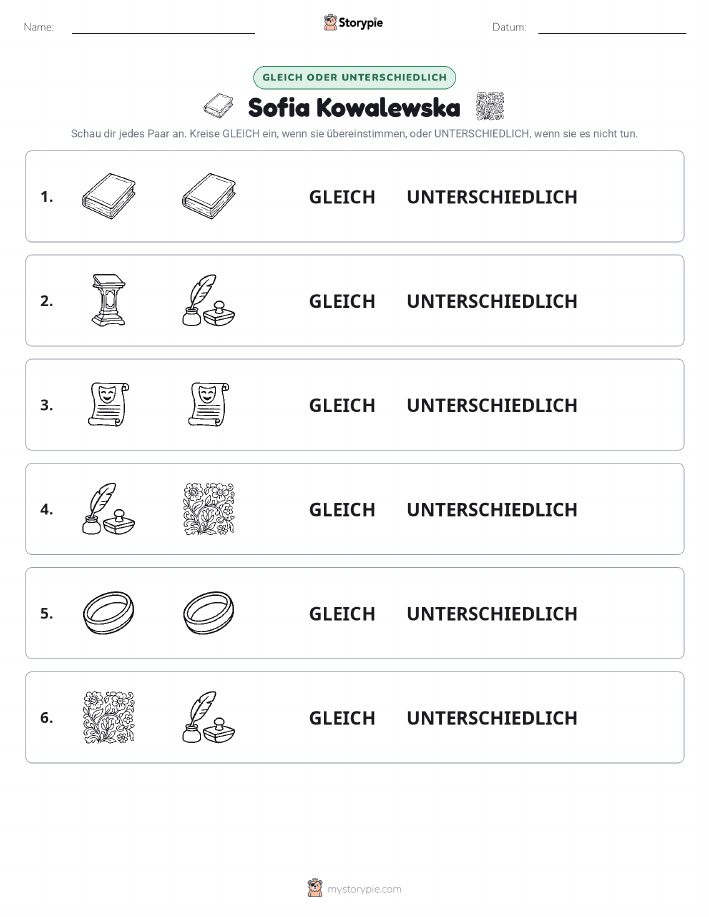Click the QR code beside the title
The width and height of the screenshot is (709, 917).
490,106
